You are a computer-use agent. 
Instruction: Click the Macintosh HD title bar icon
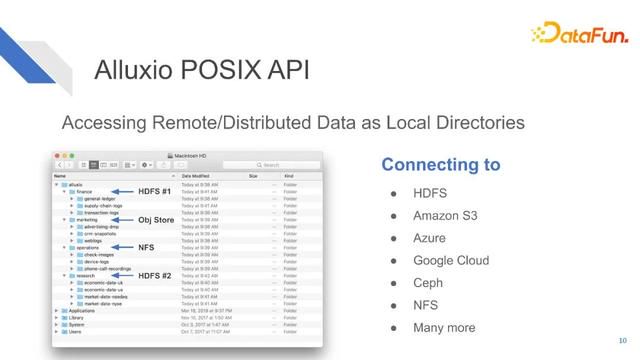tap(170, 156)
